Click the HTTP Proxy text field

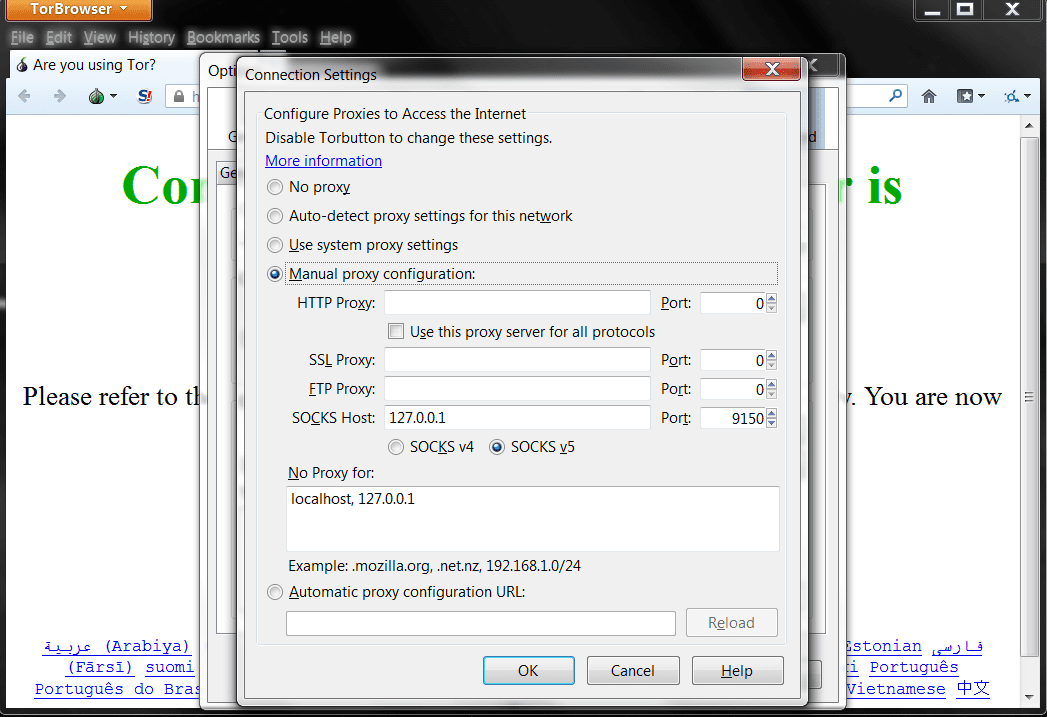(517, 302)
